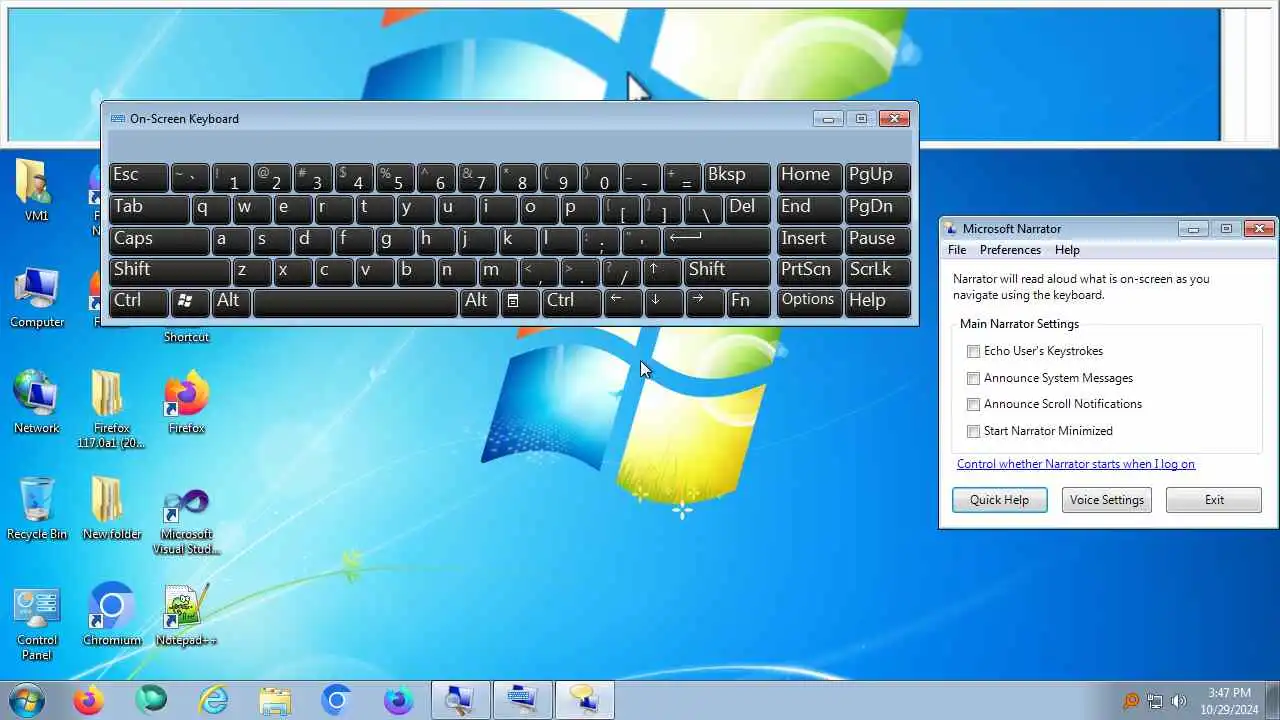Click the context menu key on On-Screen Keyboard
The height and width of the screenshot is (720, 1280).
click(520, 302)
